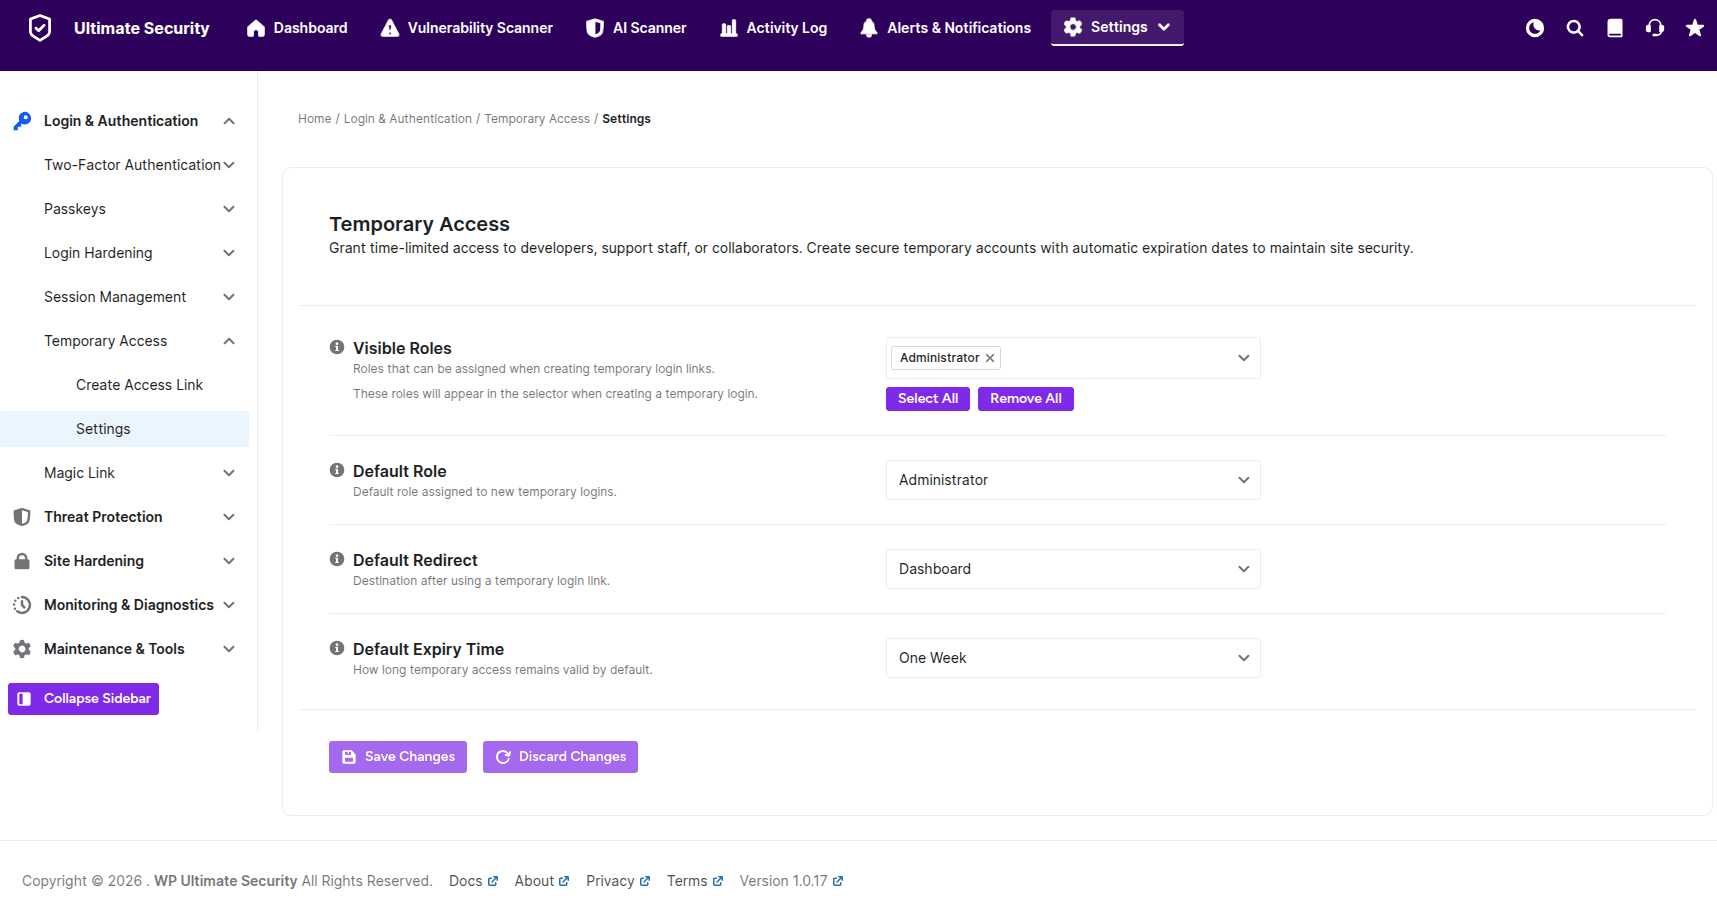Click the Site Hardening lock icon
This screenshot has width=1717, height=904.
pos(22,561)
